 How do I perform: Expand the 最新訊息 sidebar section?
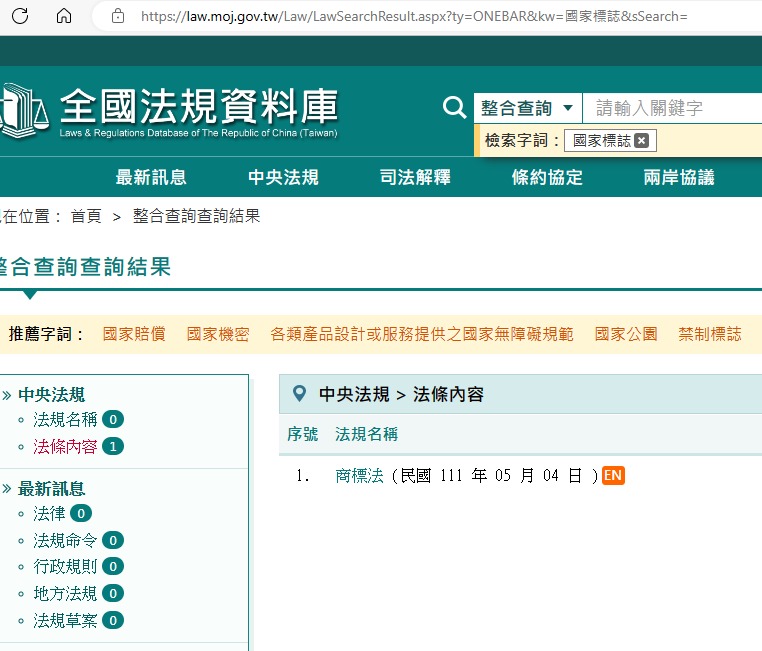point(52,489)
